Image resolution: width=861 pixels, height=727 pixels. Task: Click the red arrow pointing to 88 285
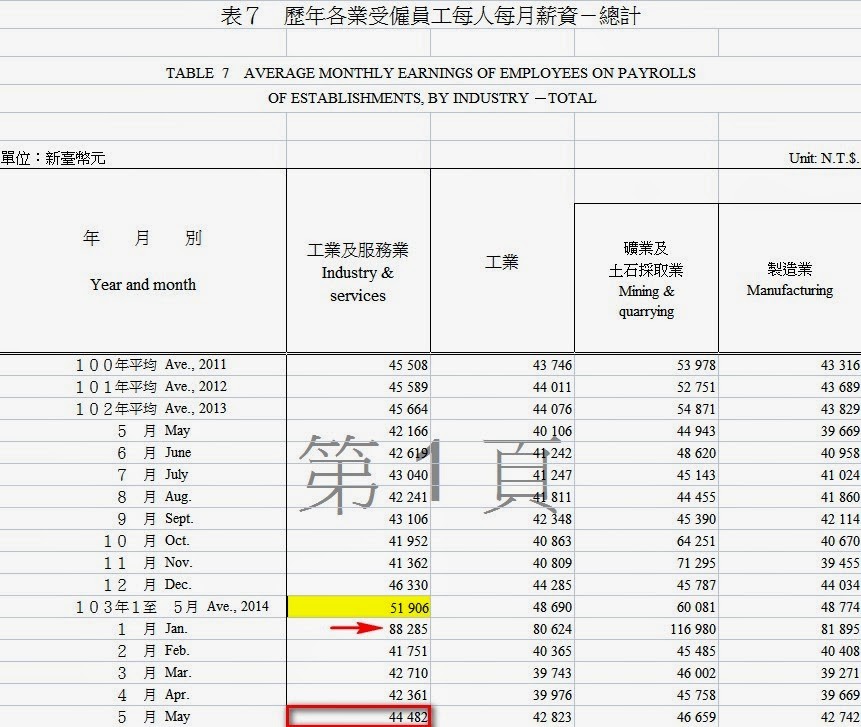[356, 628]
